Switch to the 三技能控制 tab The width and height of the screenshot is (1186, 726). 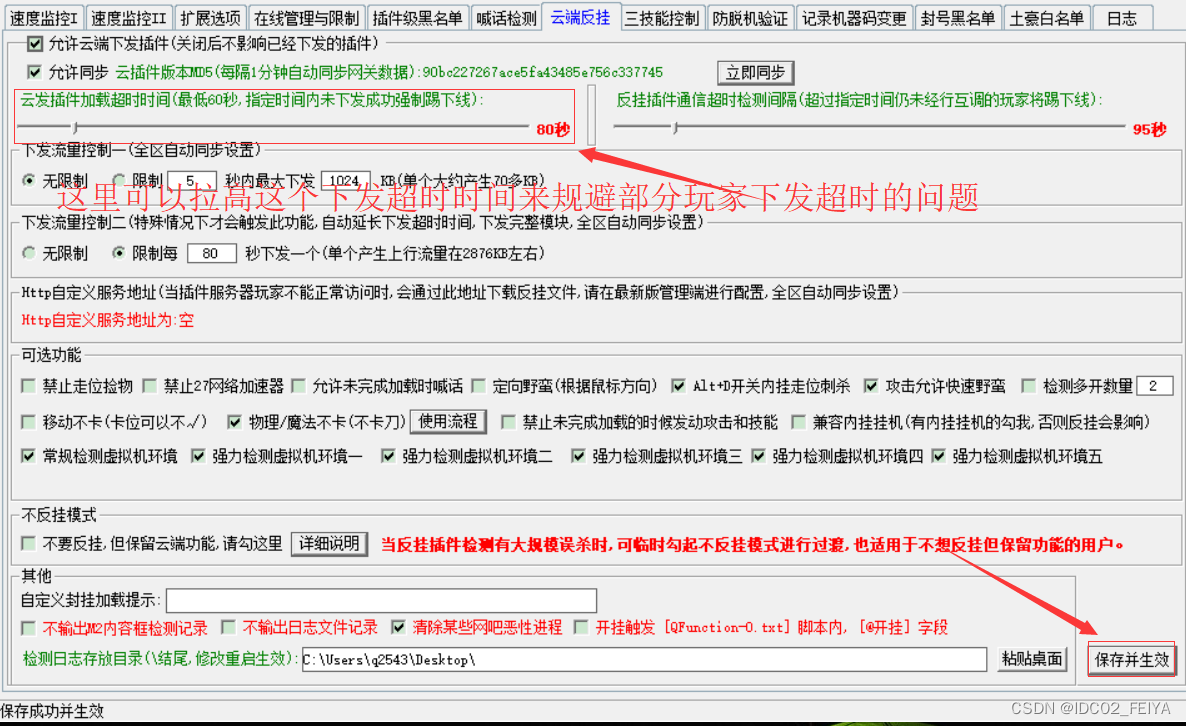point(661,16)
